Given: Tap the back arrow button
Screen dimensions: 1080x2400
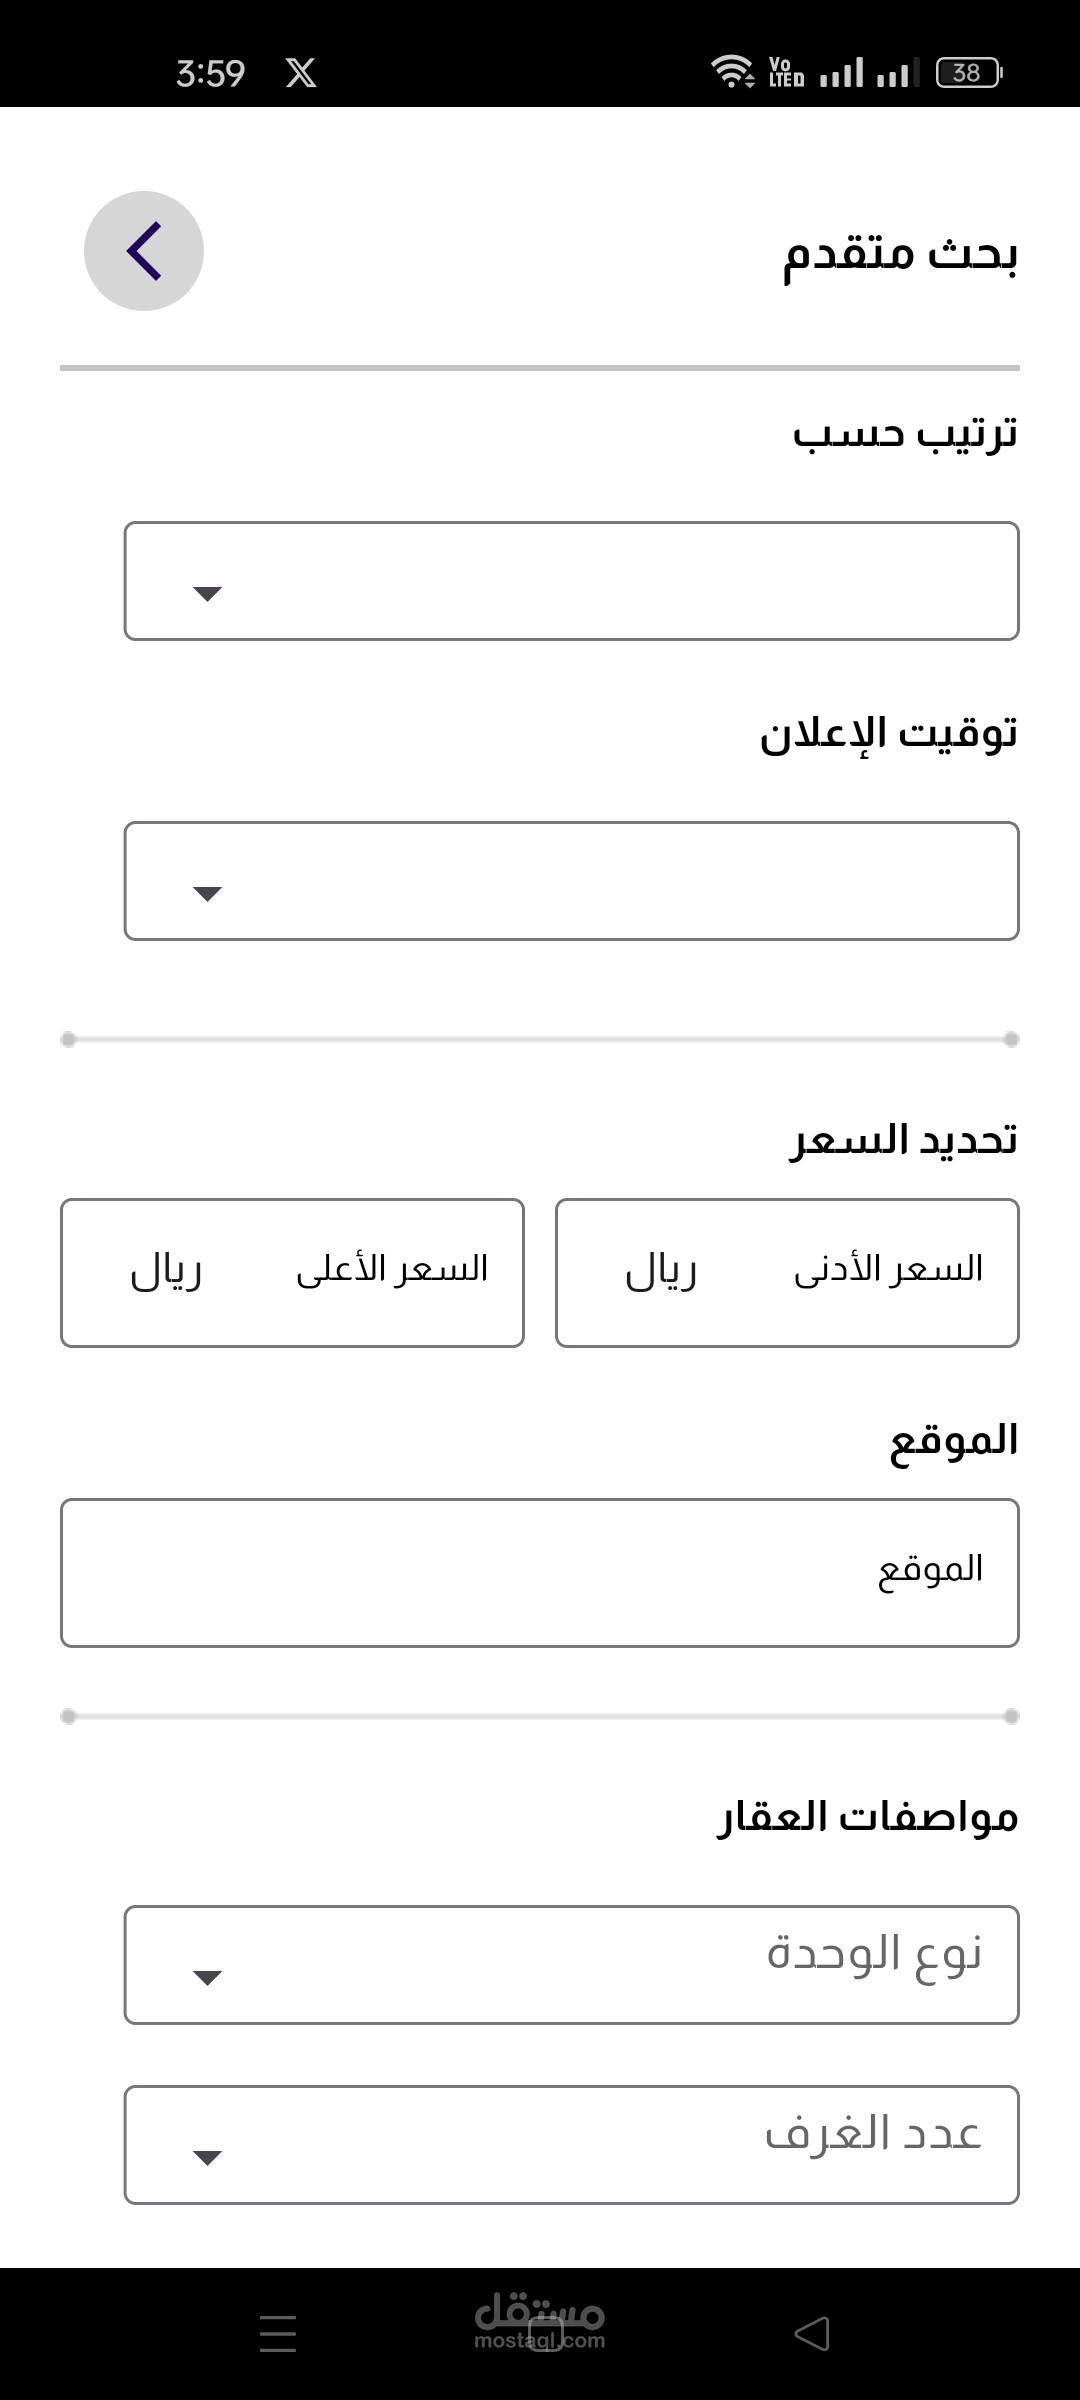Looking at the screenshot, I should (144, 251).
